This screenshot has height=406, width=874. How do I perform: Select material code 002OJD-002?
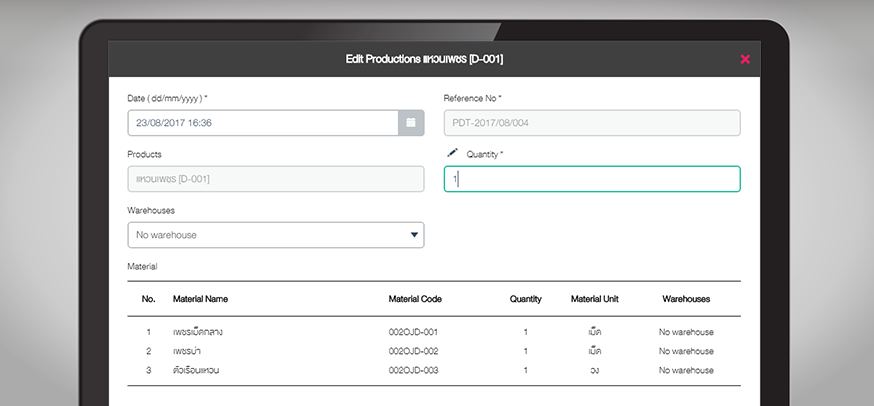(x=413, y=351)
